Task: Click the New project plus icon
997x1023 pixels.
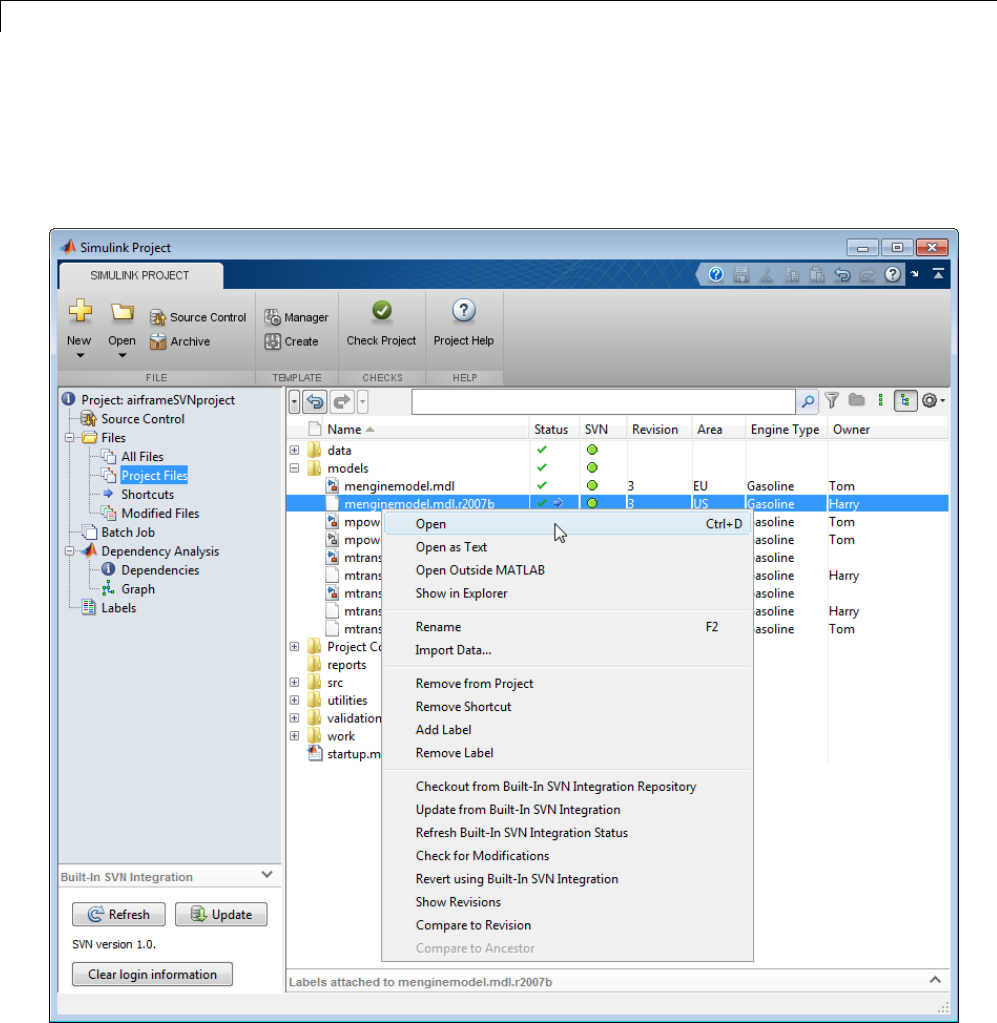Action: coord(80,311)
